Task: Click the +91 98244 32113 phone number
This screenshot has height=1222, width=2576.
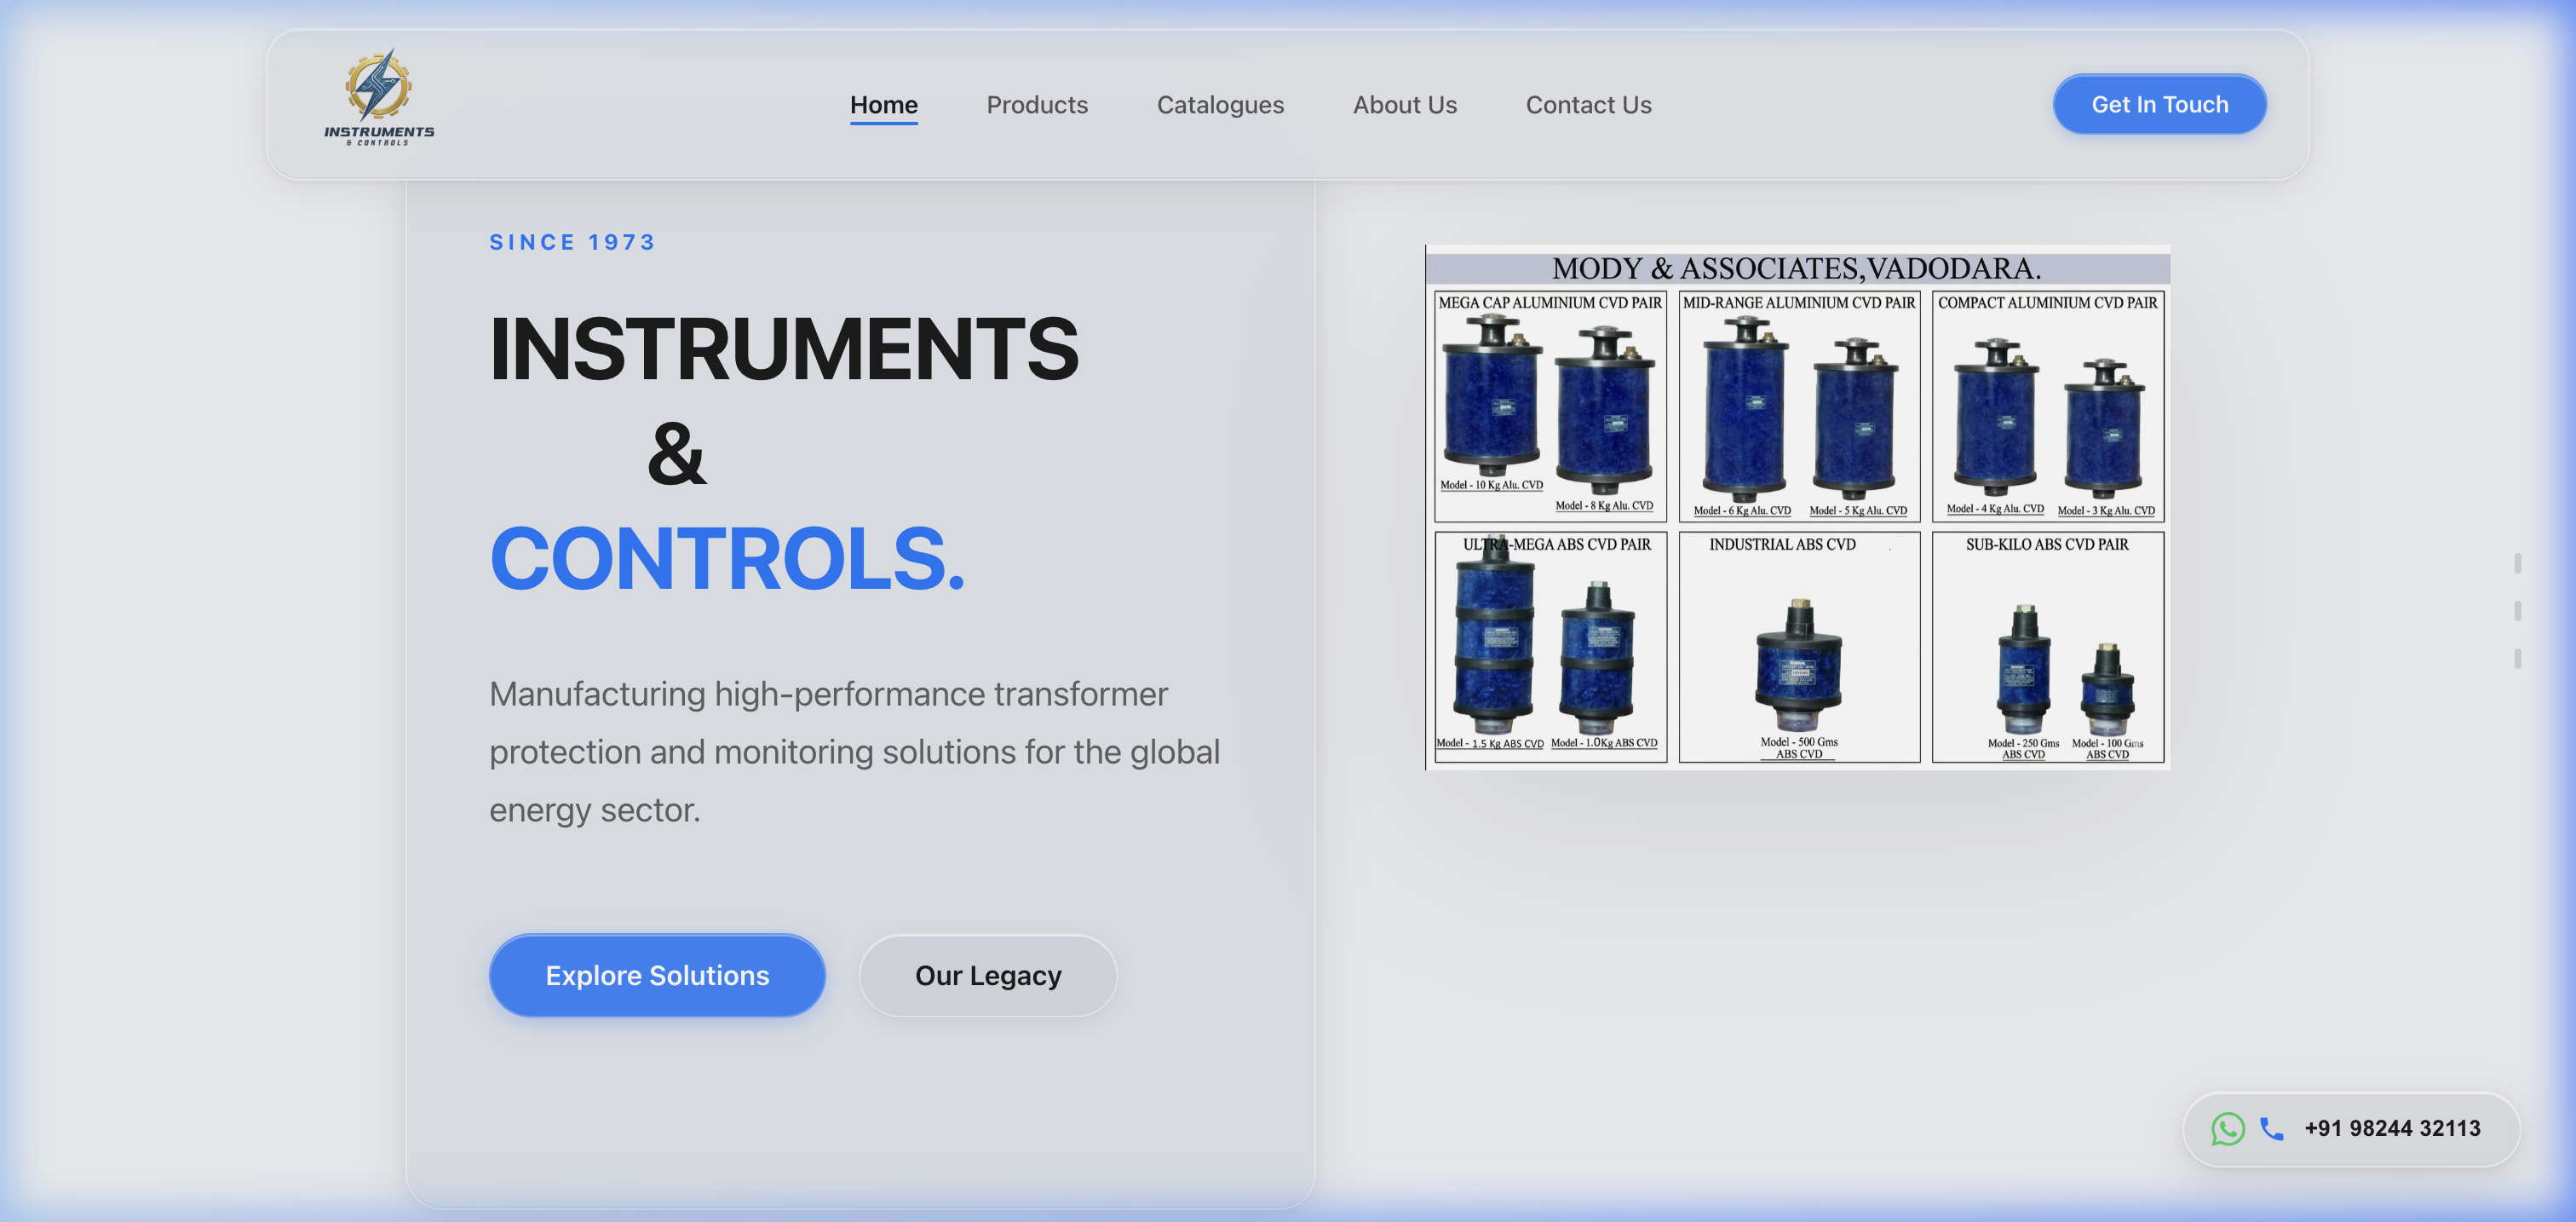Action: click(2392, 1128)
